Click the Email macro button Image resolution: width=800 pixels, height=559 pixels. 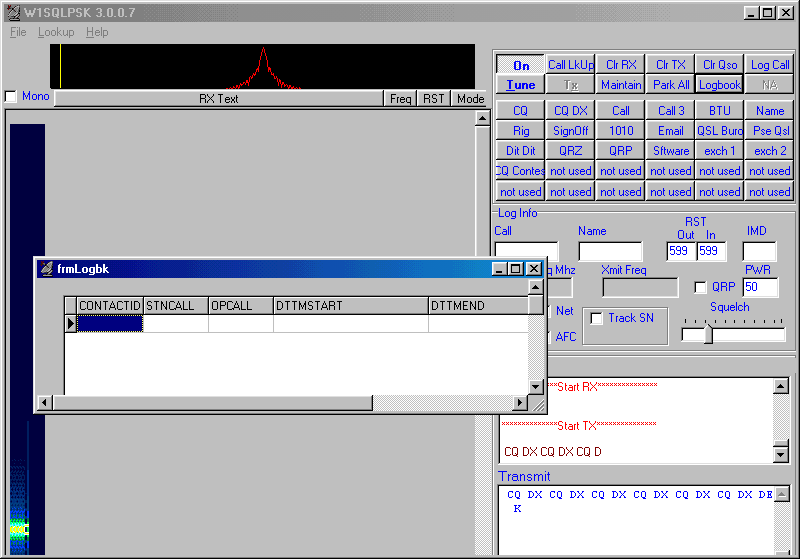point(670,131)
